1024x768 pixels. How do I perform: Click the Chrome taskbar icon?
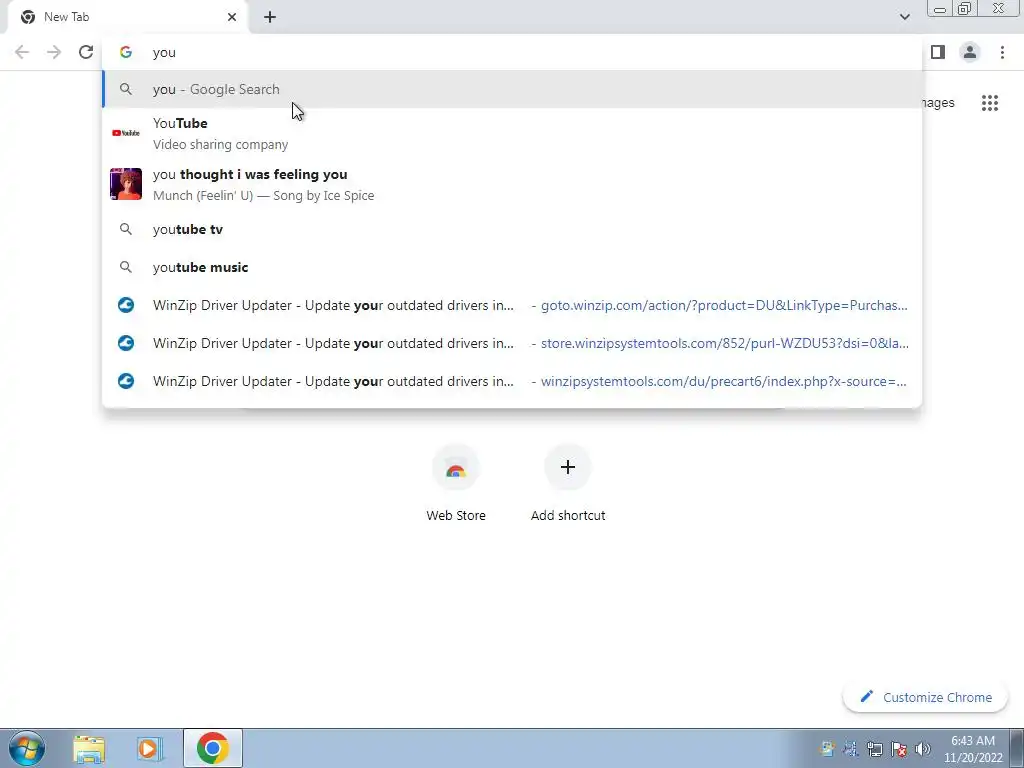[x=212, y=748]
